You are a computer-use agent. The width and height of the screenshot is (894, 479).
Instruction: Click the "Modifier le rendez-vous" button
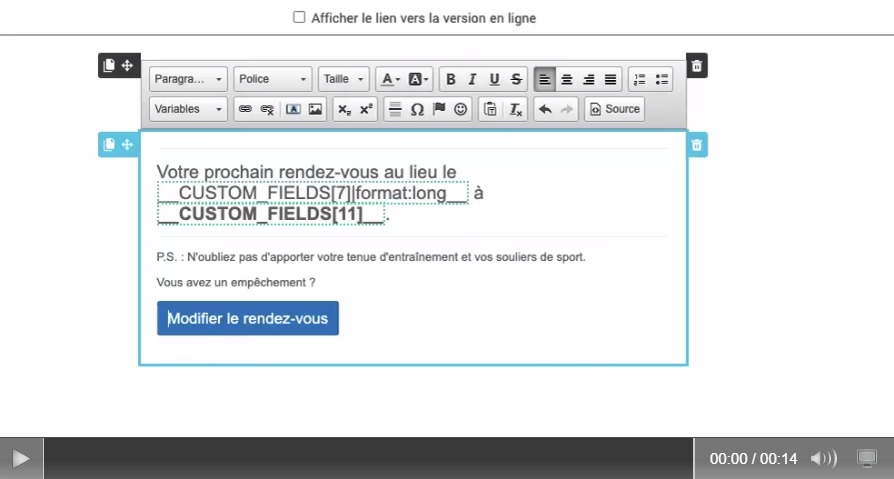click(248, 319)
